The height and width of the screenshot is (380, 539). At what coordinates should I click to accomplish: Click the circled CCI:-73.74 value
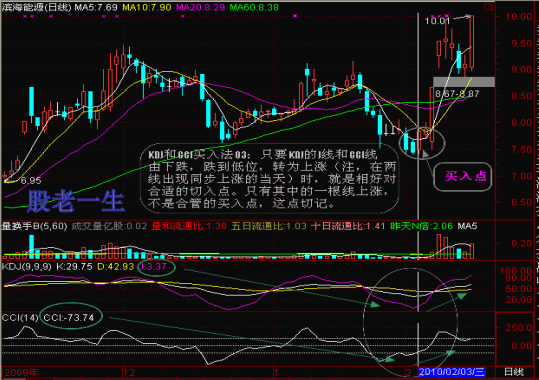[71, 317]
